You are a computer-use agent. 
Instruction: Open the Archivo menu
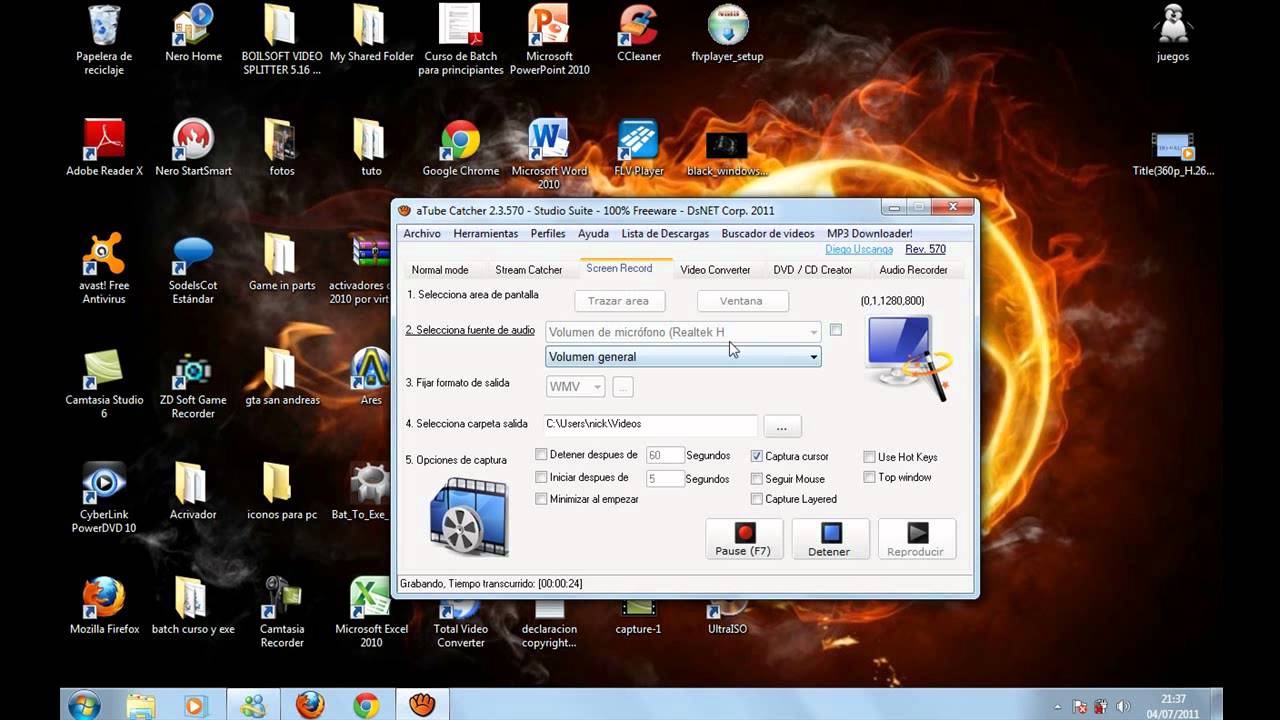(422, 233)
